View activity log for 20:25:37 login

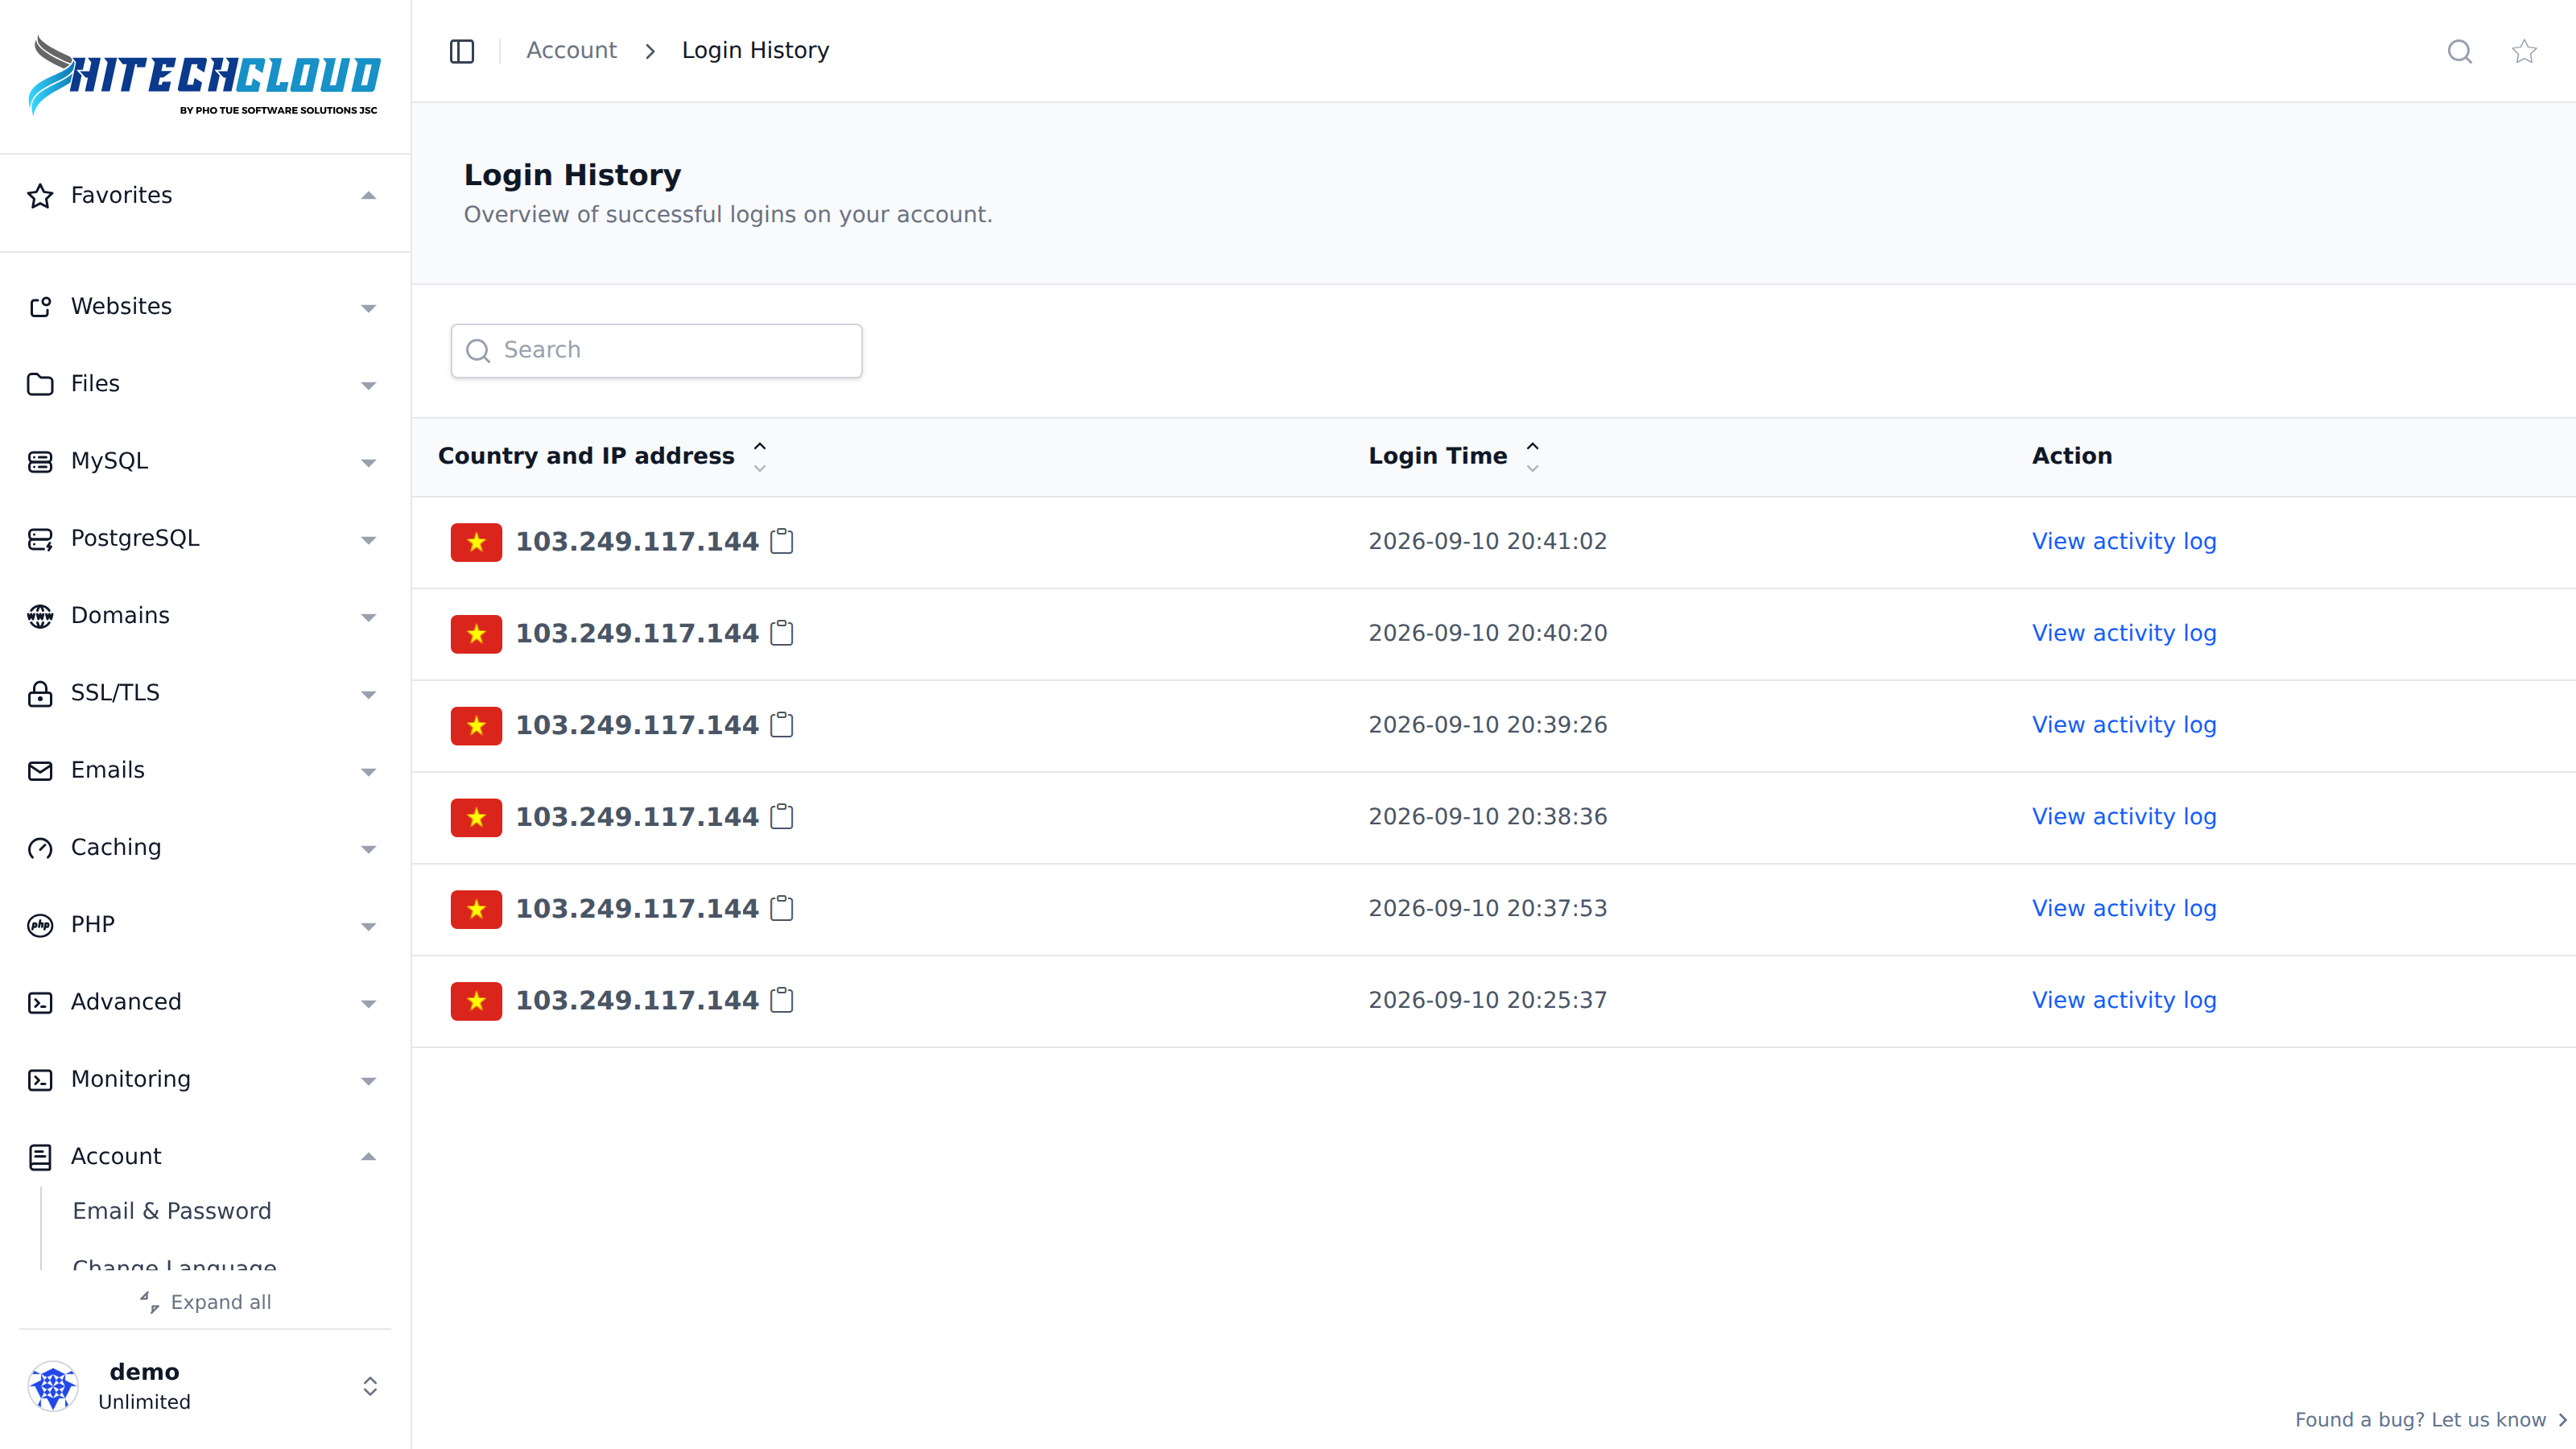point(2124,1000)
